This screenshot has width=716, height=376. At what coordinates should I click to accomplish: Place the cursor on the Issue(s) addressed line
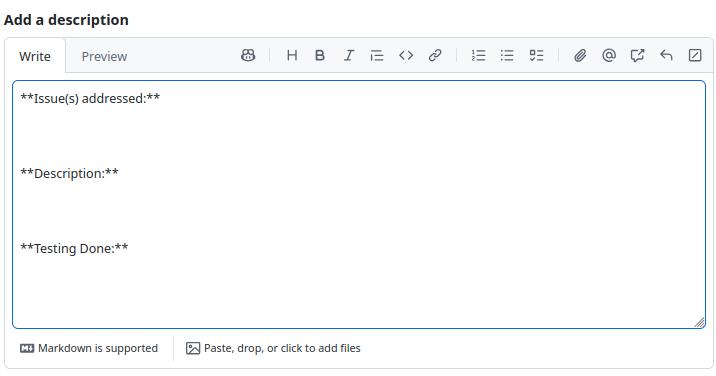pyautogui.click(x=90, y=99)
